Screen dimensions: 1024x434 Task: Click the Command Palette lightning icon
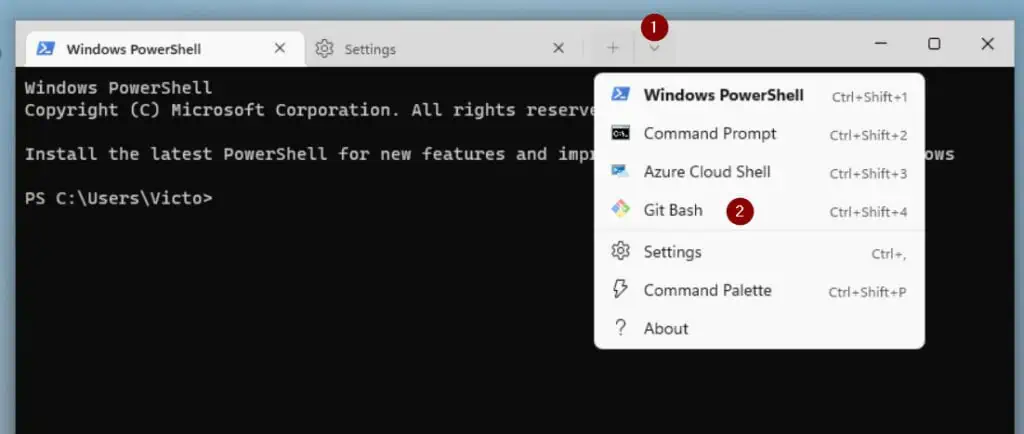620,289
